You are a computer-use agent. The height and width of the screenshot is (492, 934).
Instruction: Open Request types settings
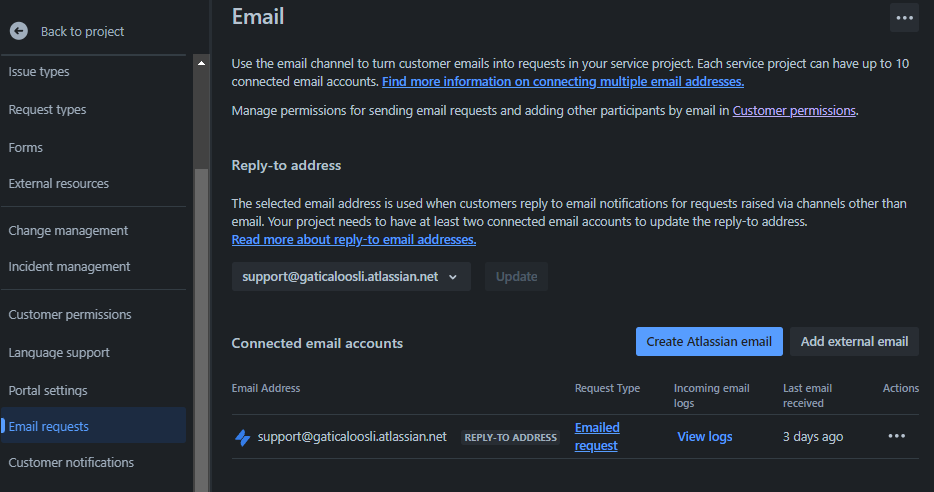(47, 110)
